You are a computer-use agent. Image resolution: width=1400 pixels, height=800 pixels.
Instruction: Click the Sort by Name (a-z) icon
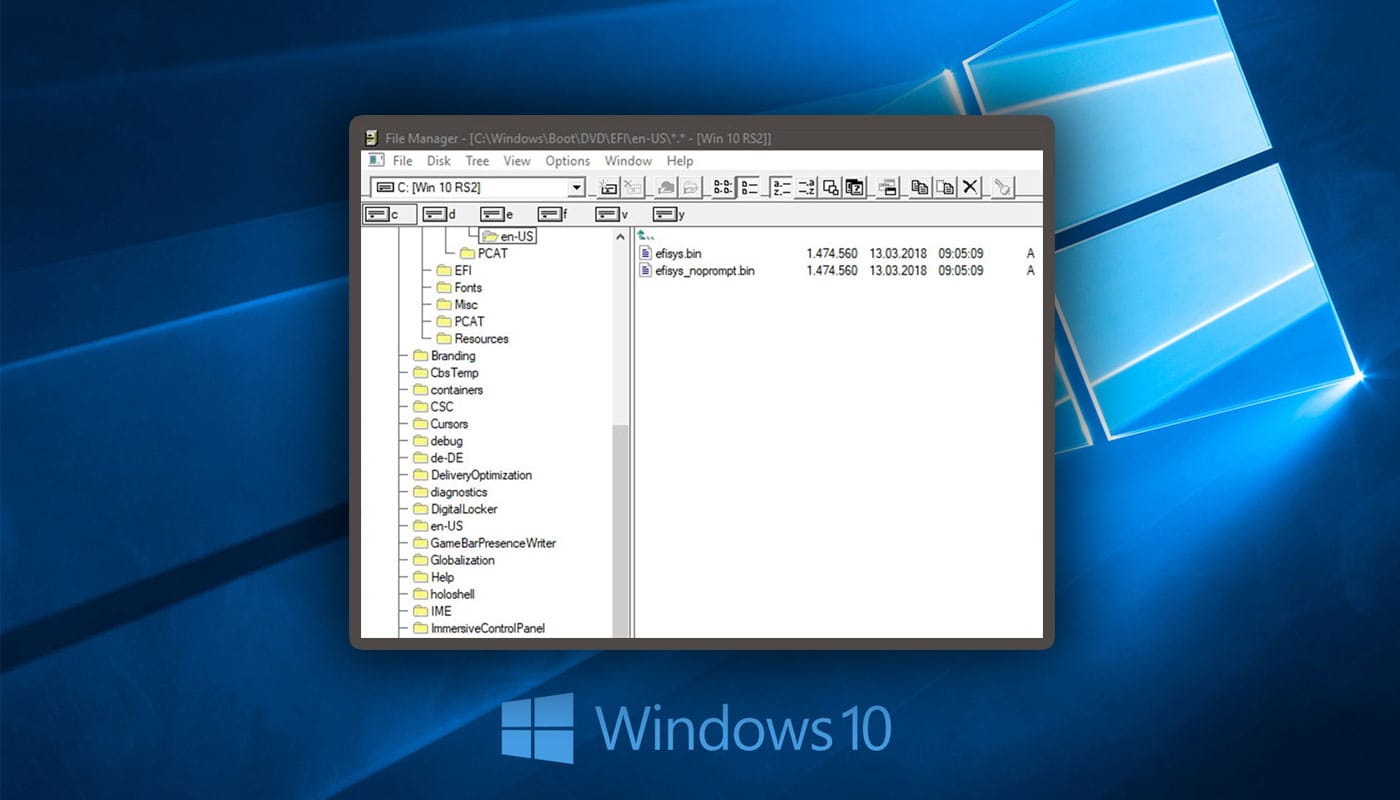[x=781, y=187]
